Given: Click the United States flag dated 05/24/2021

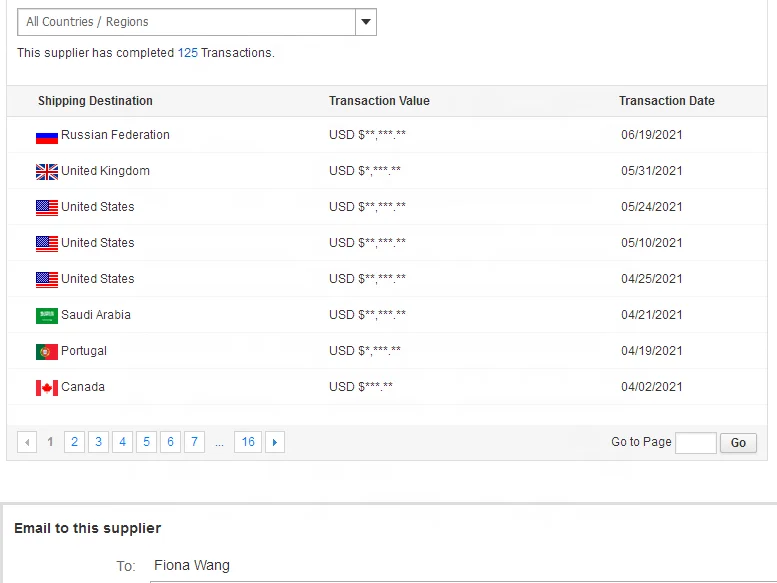Looking at the screenshot, I should (x=47, y=208).
